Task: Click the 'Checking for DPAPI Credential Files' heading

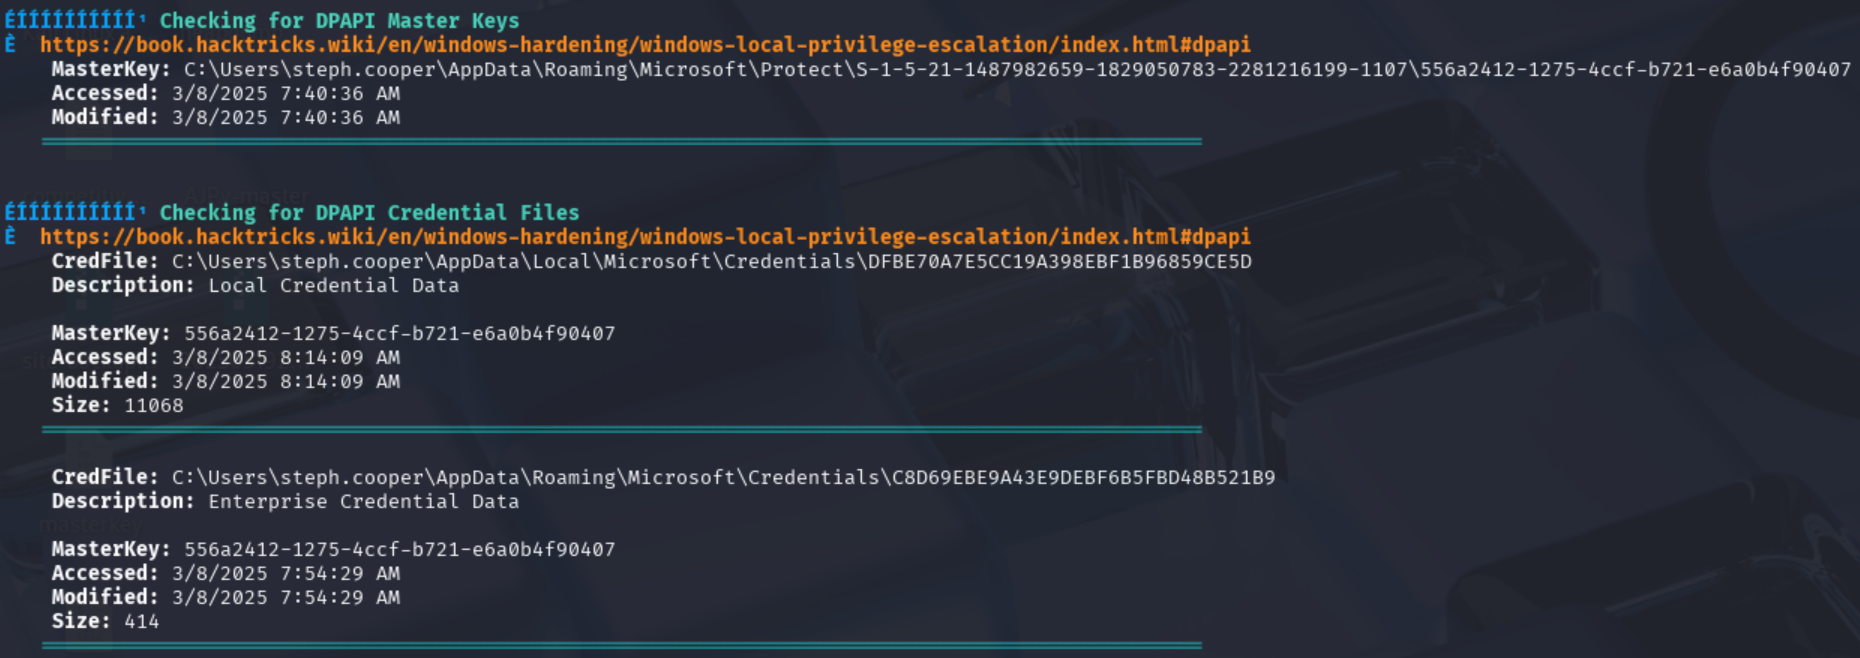Action: (369, 213)
